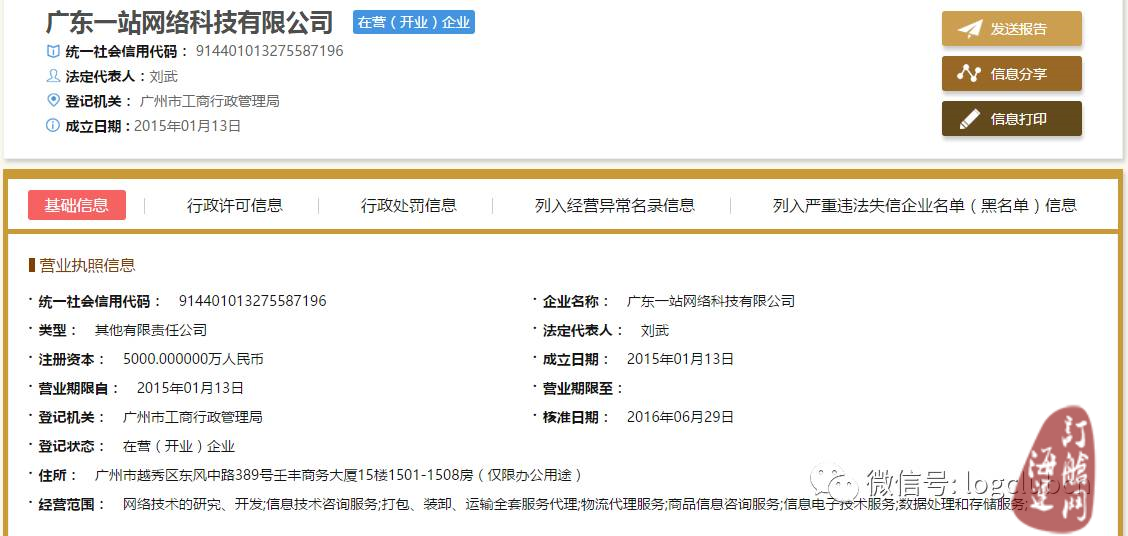
Task: Click the header legal representative name 刘武
Action: click(x=163, y=76)
